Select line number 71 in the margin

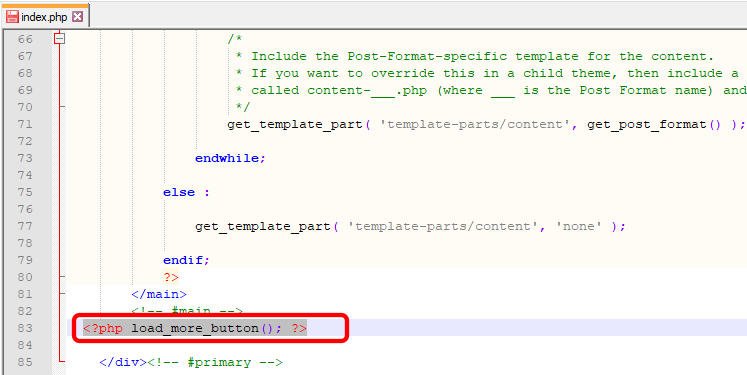point(25,124)
